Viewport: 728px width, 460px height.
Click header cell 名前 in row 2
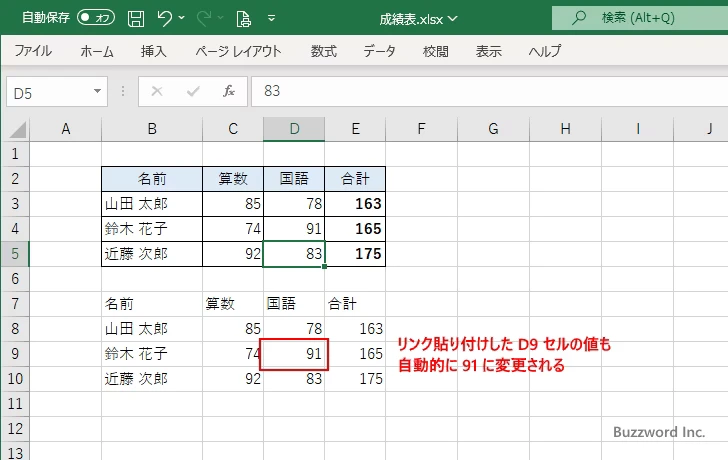pos(152,179)
